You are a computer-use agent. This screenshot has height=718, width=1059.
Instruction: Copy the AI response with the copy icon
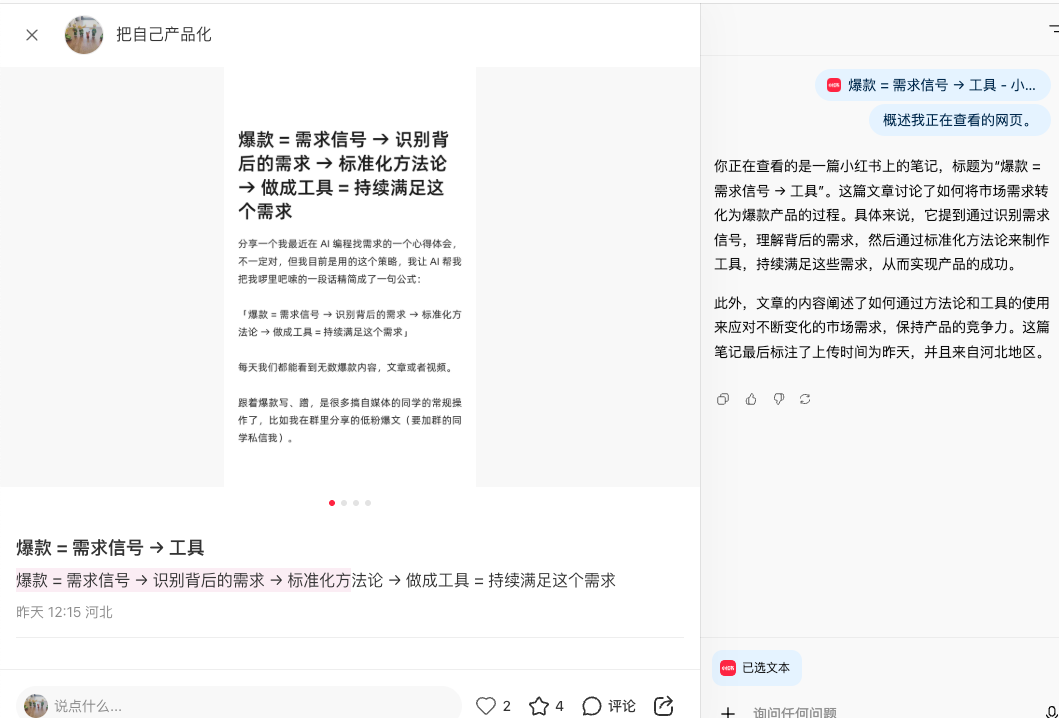pos(723,399)
